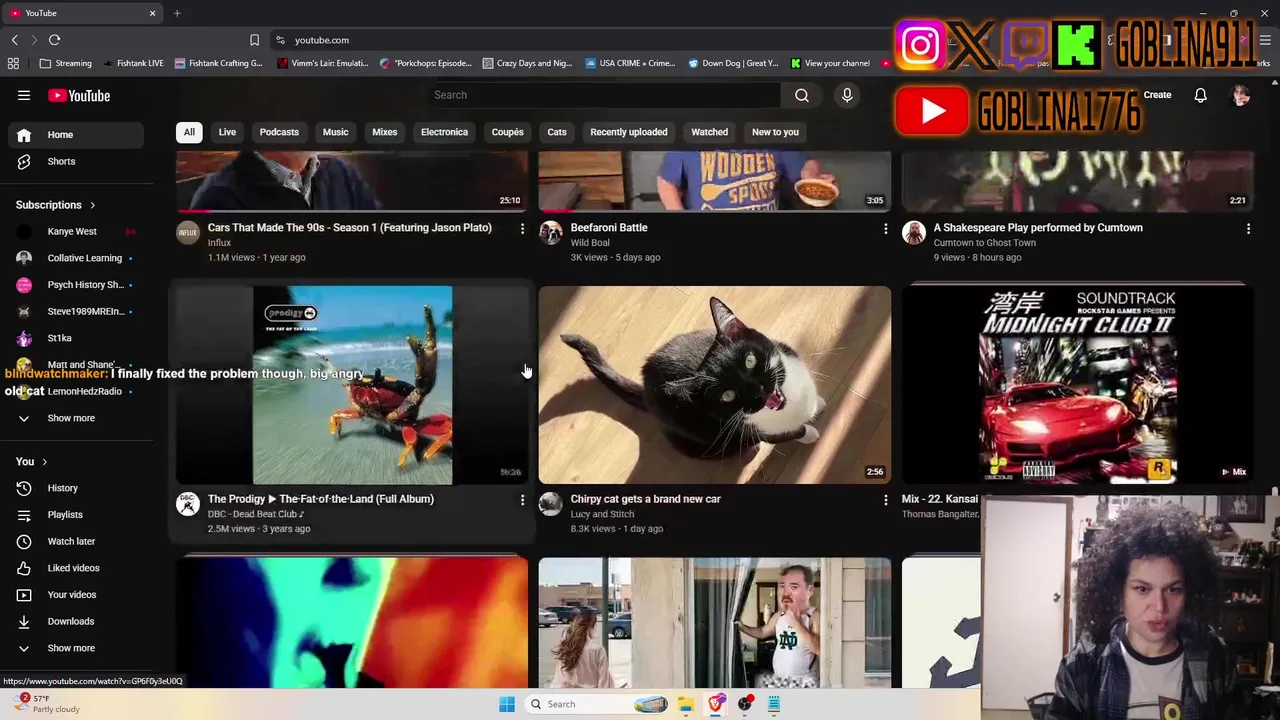Viewport: 1280px width, 720px height.
Task: Click the YouTube logo
Action: pos(79,95)
